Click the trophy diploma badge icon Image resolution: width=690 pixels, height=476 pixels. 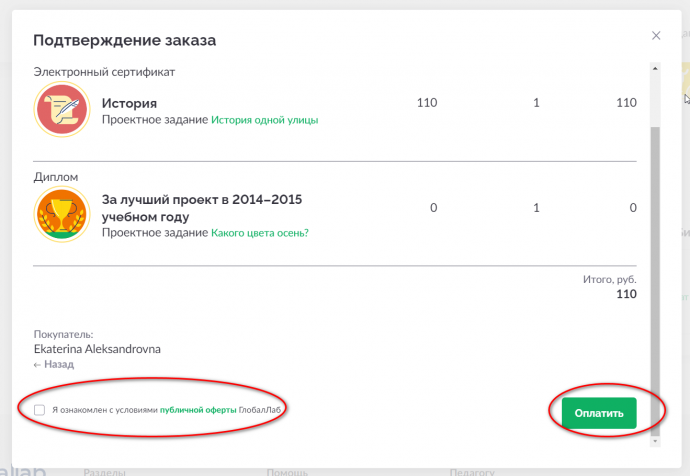[62, 214]
